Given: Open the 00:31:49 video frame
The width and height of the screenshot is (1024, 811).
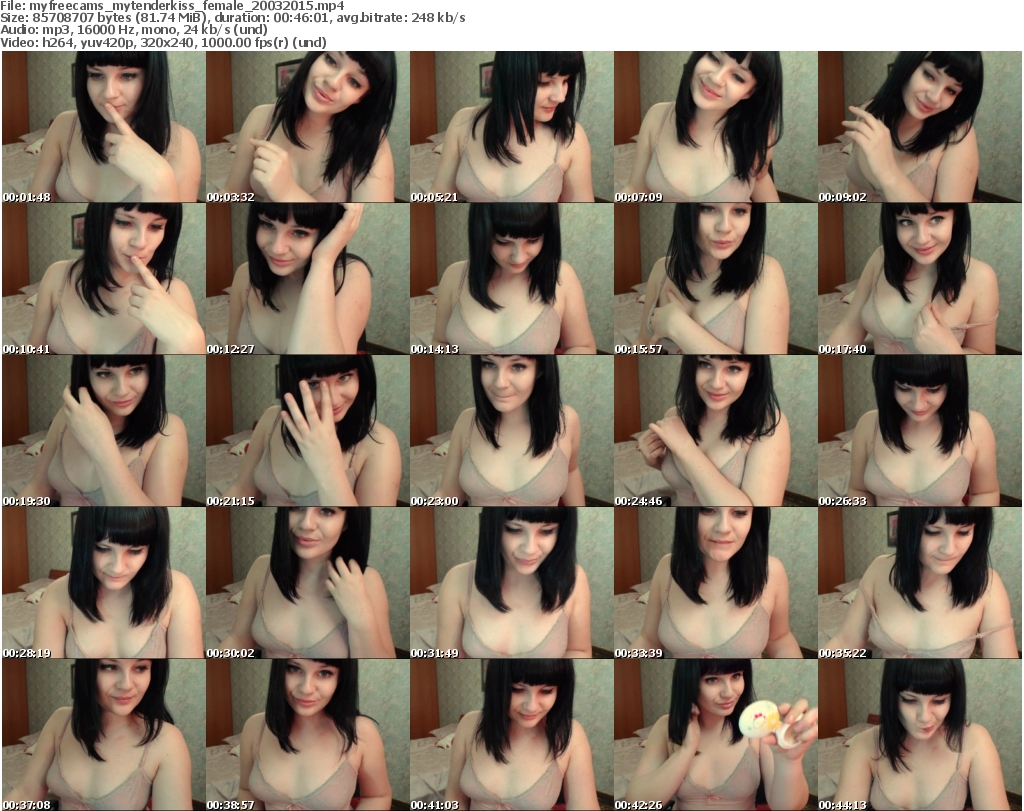Looking at the screenshot, I should pyautogui.click(x=512, y=582).
